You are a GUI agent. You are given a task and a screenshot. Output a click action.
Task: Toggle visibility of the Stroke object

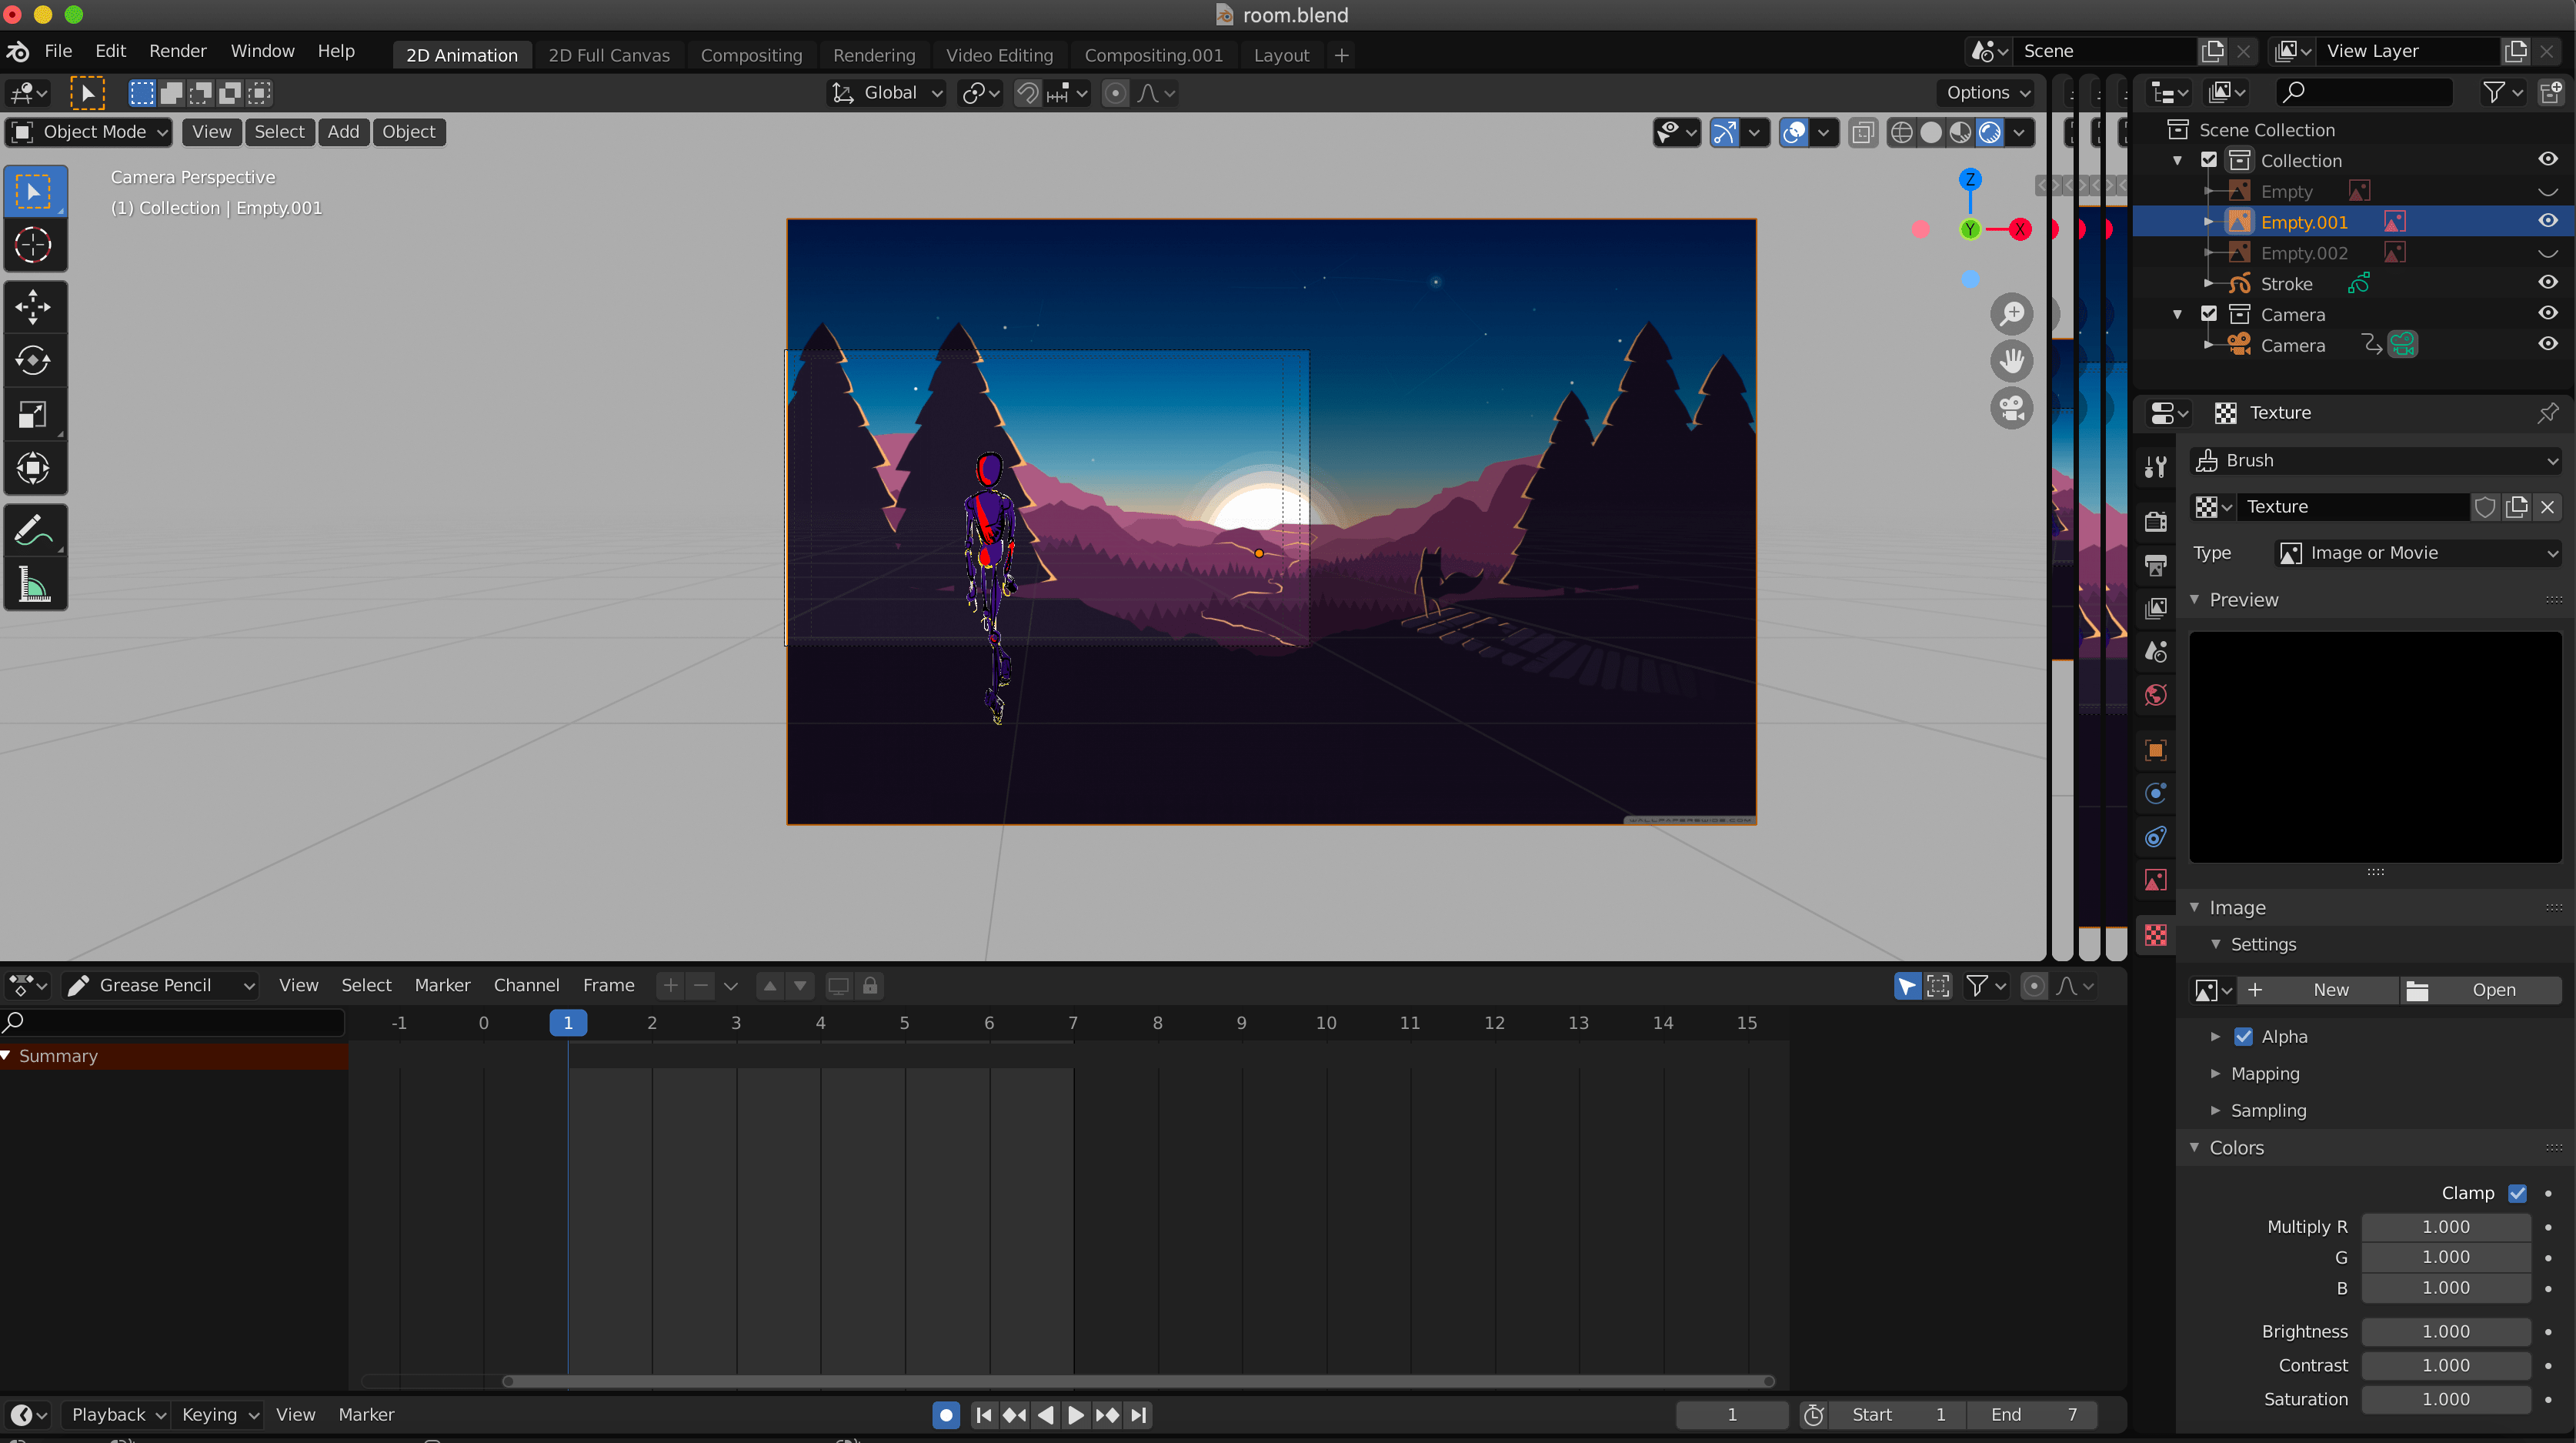click(2547, 283)
